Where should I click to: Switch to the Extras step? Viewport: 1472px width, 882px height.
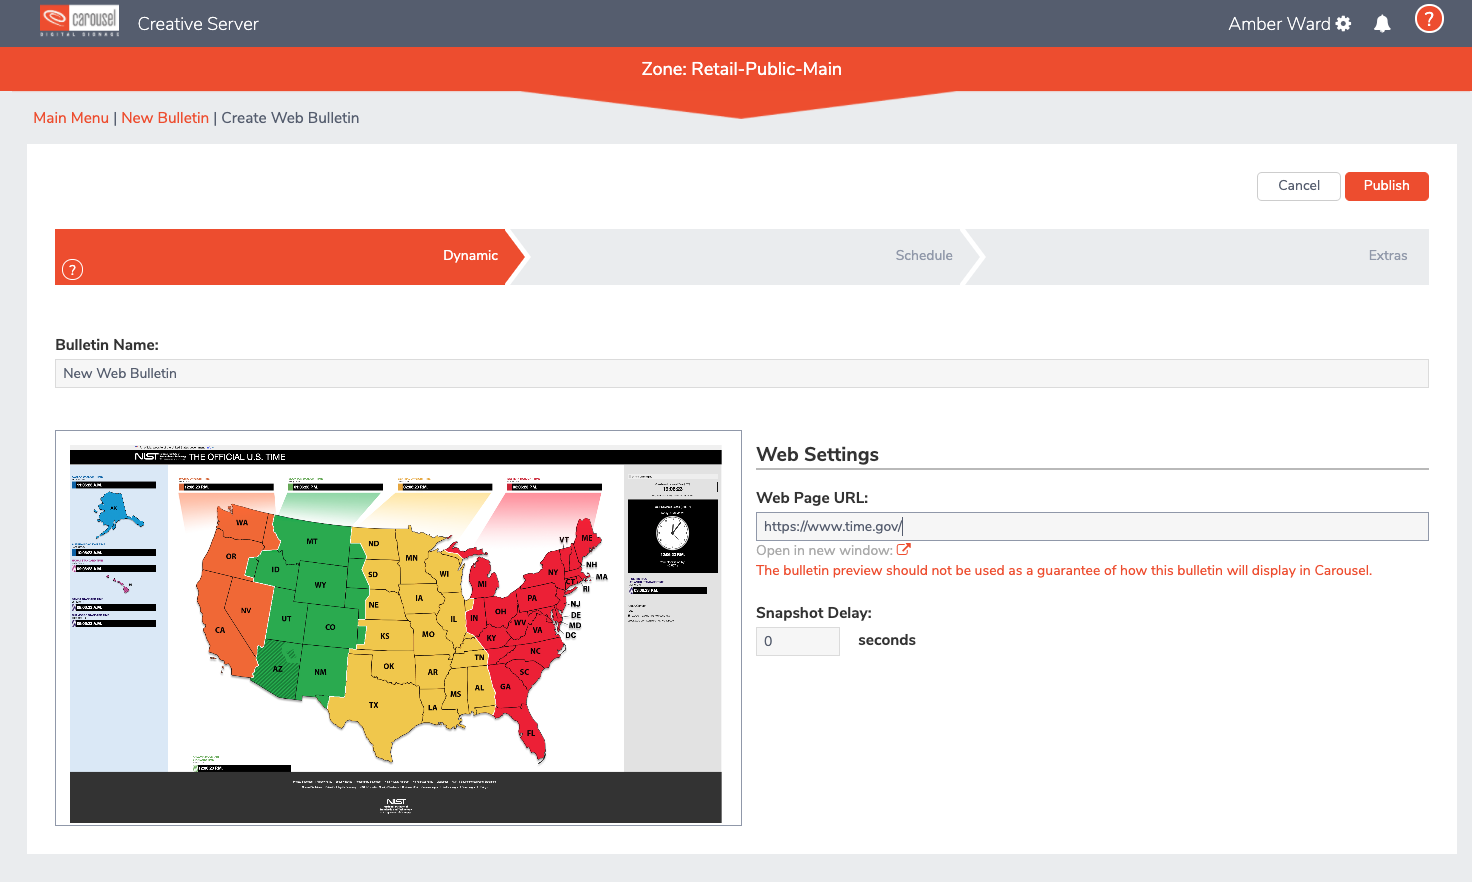[1387, 255]
